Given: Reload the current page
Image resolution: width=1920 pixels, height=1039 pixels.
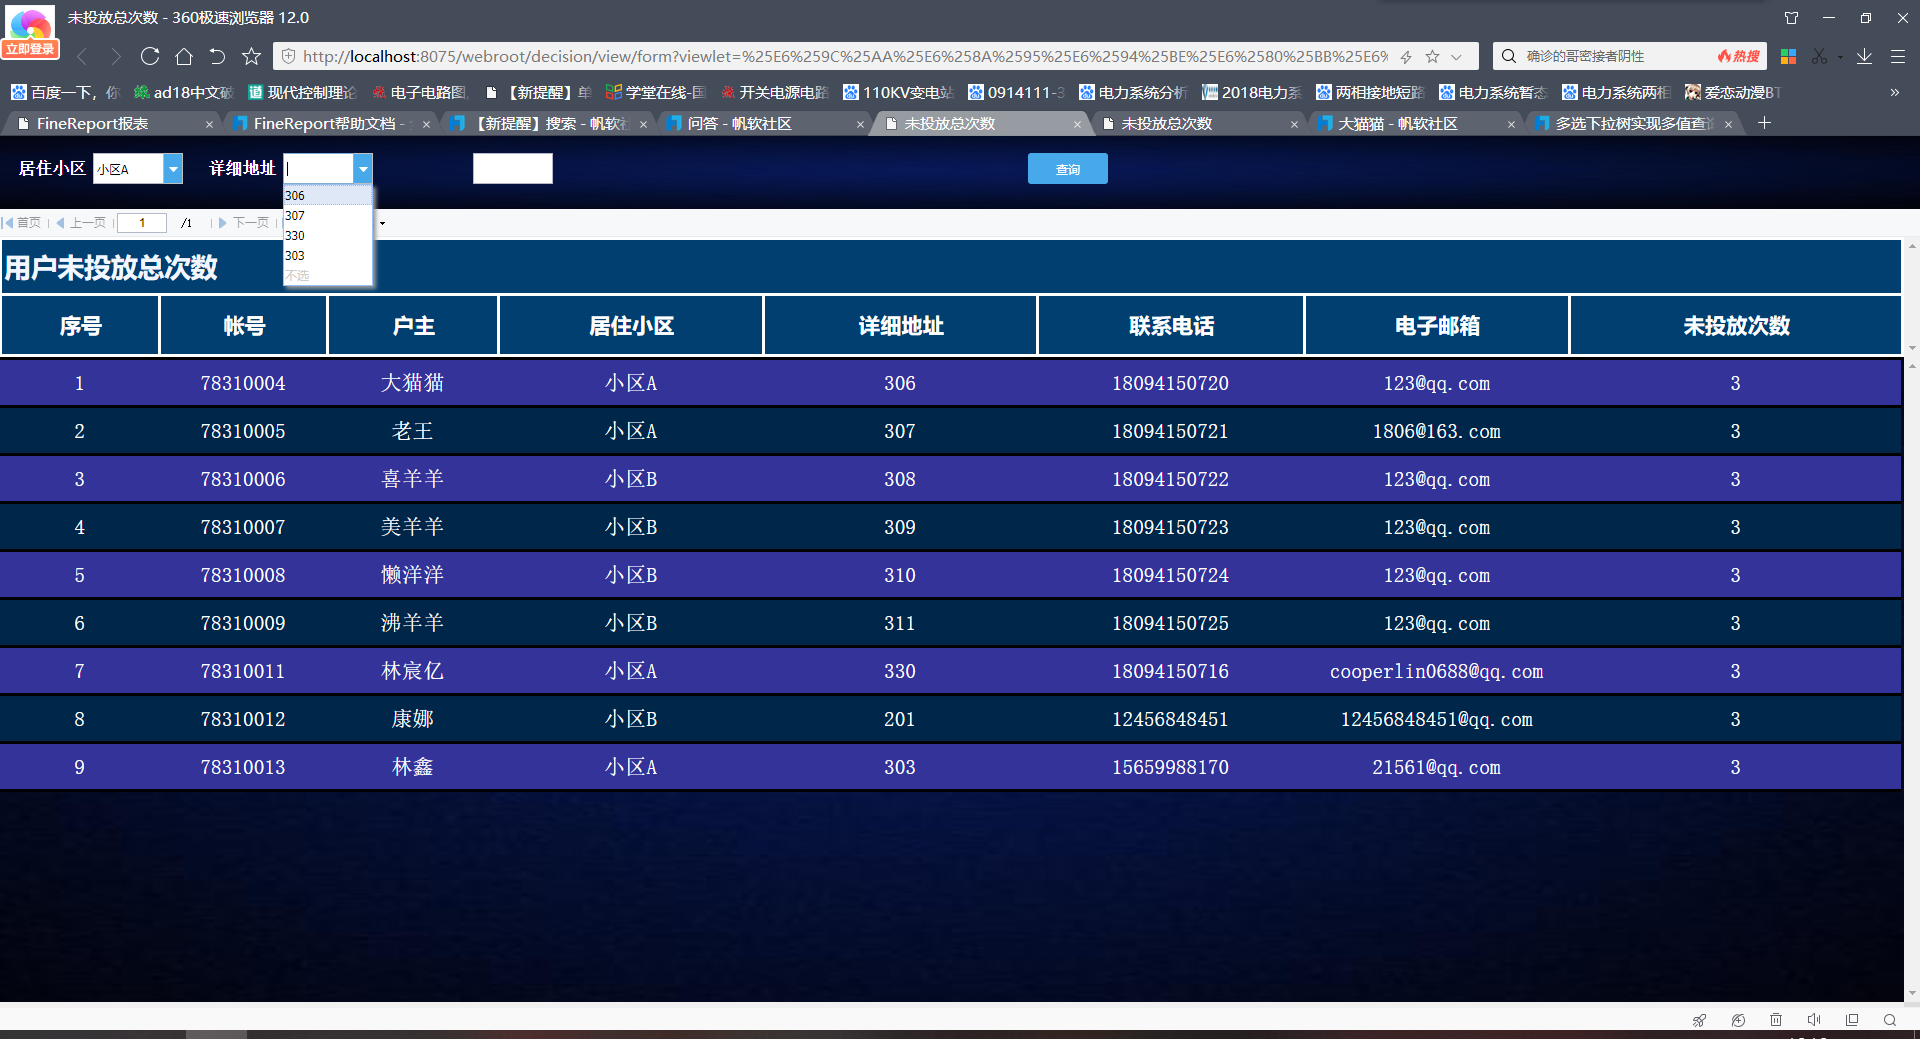Looking at the screenshot, I should click(x=150, y=56).
